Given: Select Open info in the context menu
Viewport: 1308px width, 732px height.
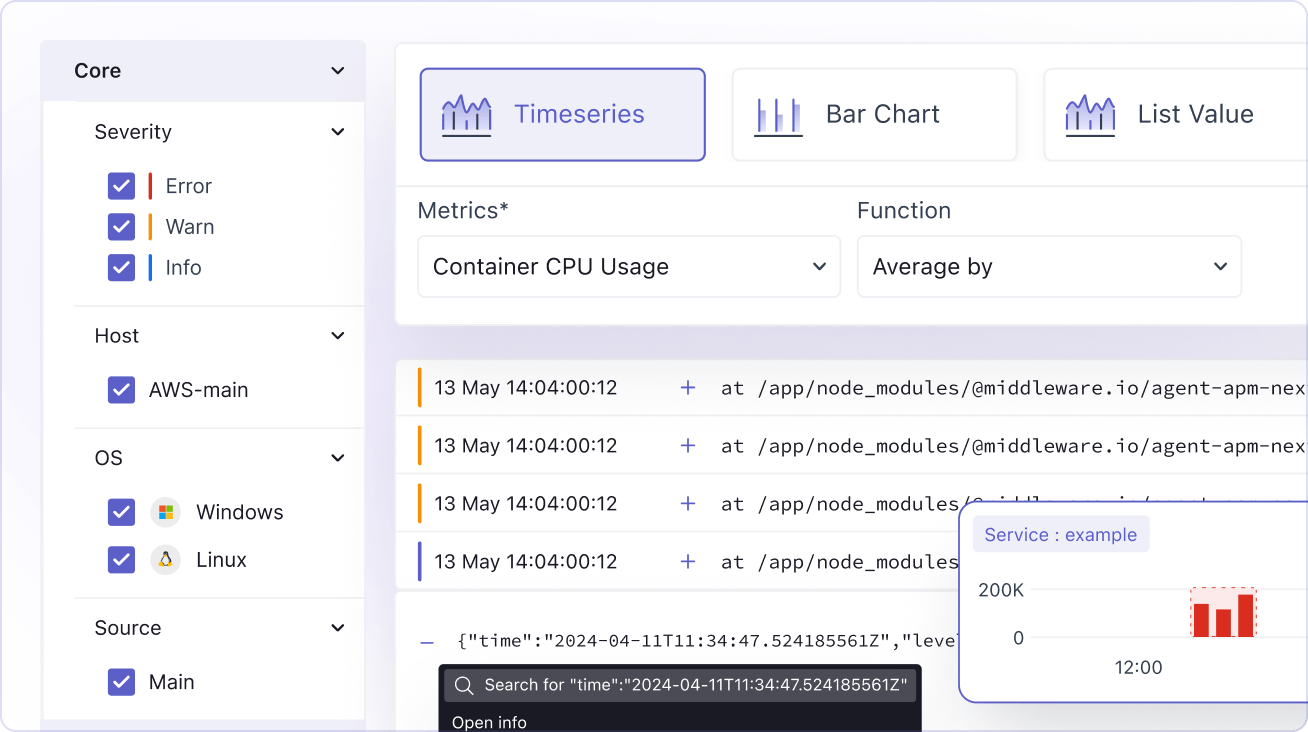Looking at the screenshot, I should pyautogui.click(x=489, y=721).
